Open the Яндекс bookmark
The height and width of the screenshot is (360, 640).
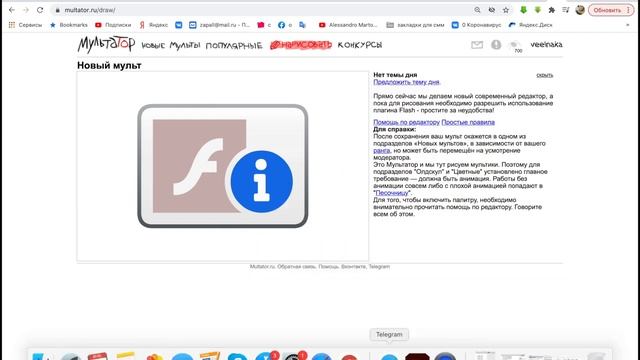coord(154,25)
